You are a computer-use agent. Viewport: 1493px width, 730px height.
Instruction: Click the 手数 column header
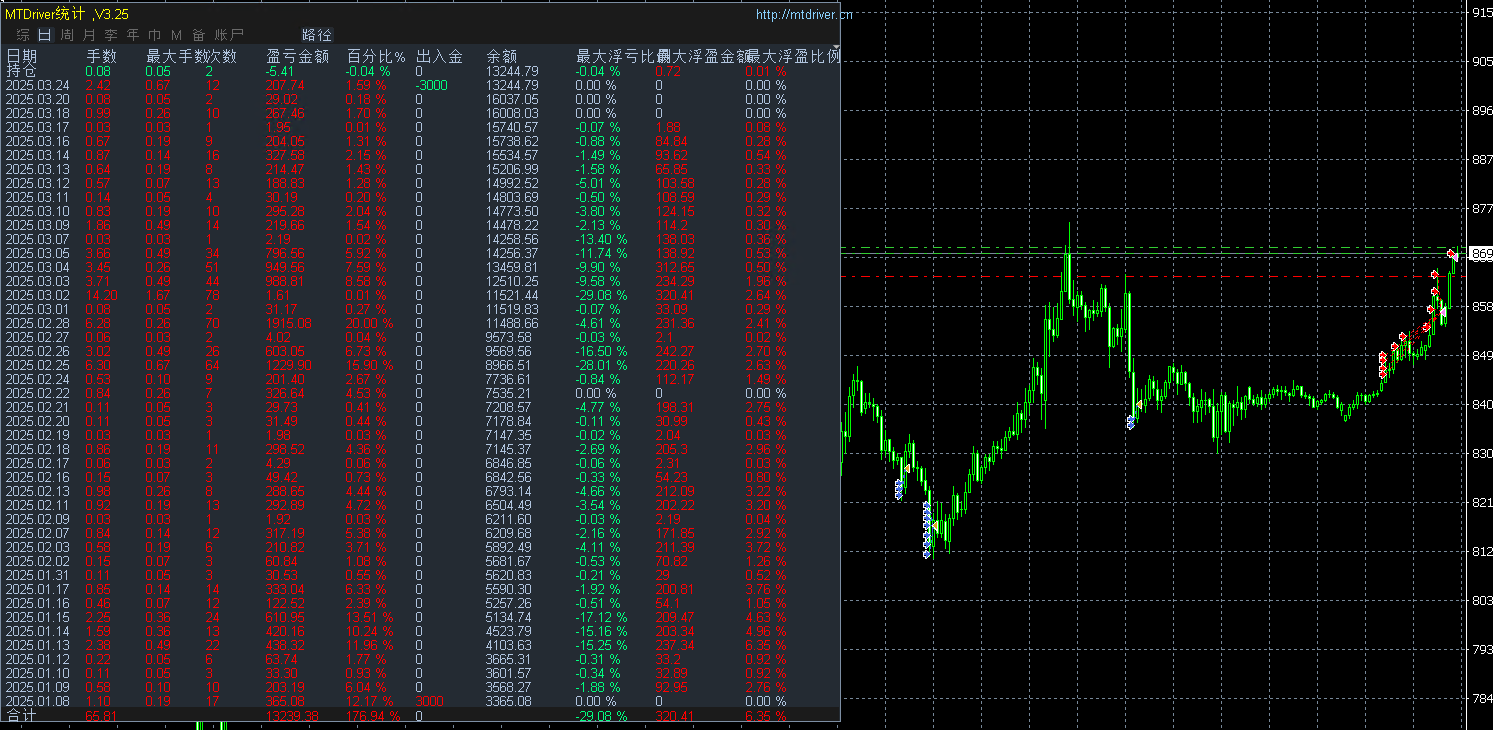[101, 57]
